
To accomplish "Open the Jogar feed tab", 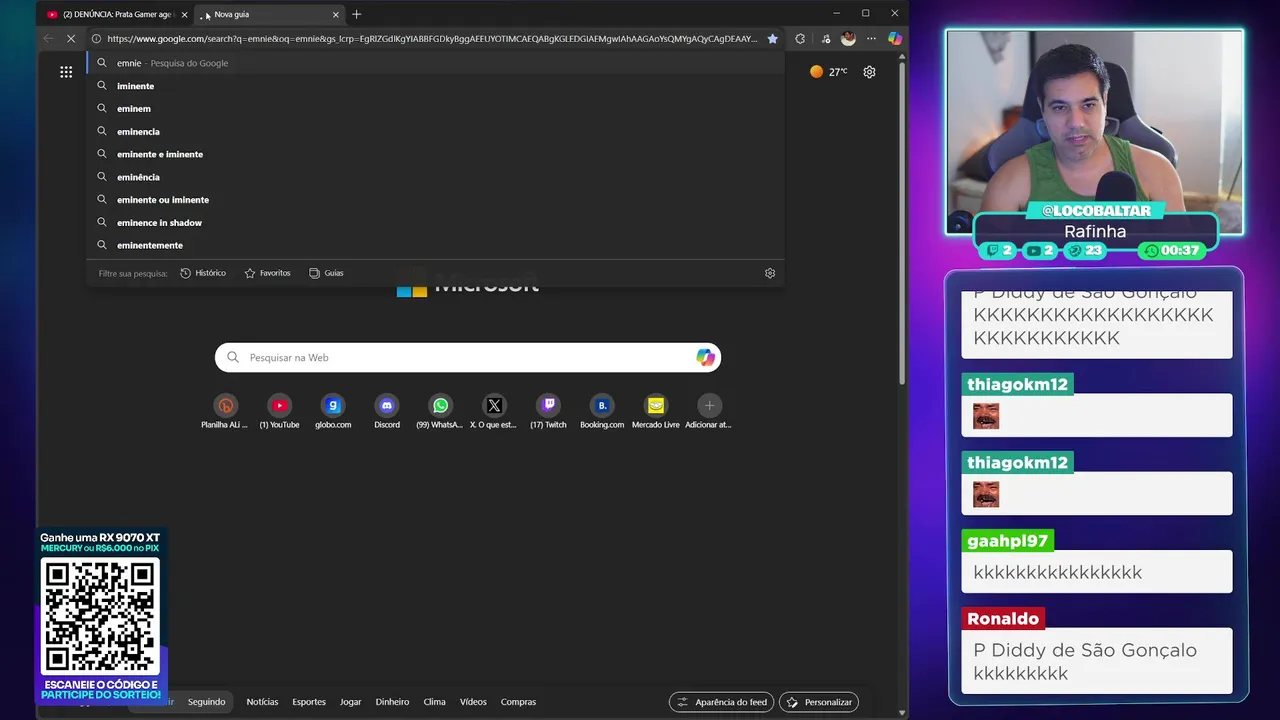I will [350, 702].
